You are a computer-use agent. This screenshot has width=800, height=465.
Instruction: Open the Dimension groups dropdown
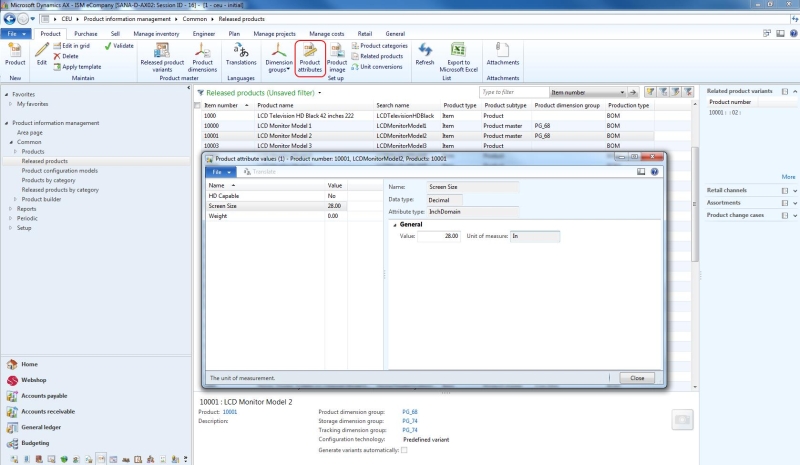pyautogui.click(x=279, y=58)
